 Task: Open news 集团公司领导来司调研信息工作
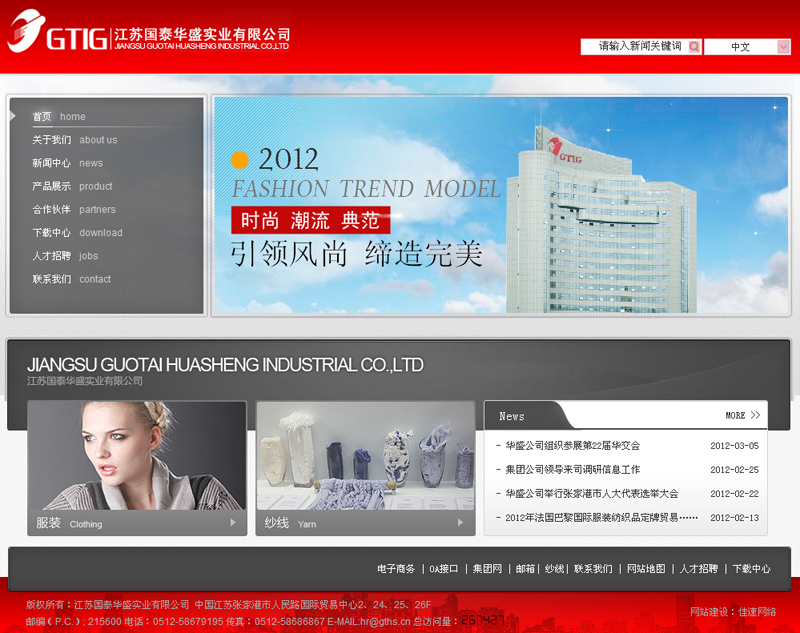[x=572, y=470]
